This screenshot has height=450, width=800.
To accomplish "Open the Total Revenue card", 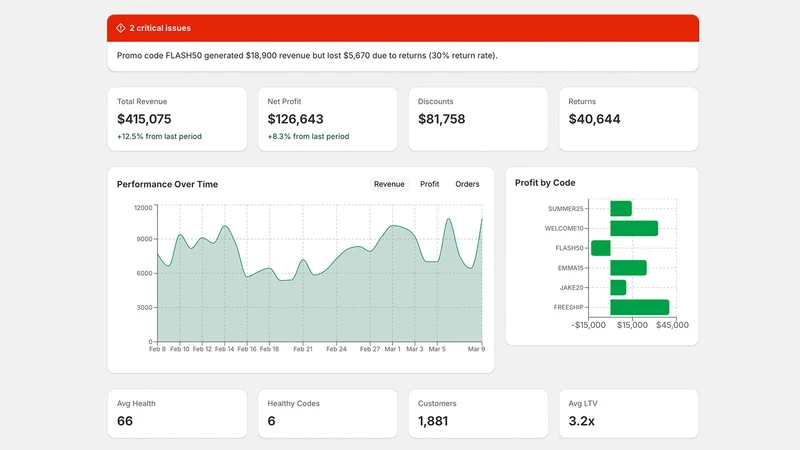I will [x=177, y=119].
